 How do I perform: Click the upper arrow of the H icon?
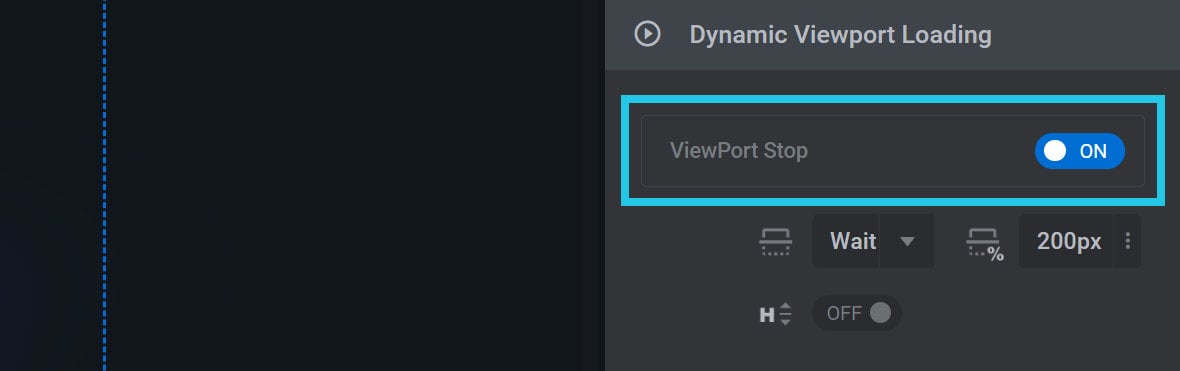pos(786,307)
